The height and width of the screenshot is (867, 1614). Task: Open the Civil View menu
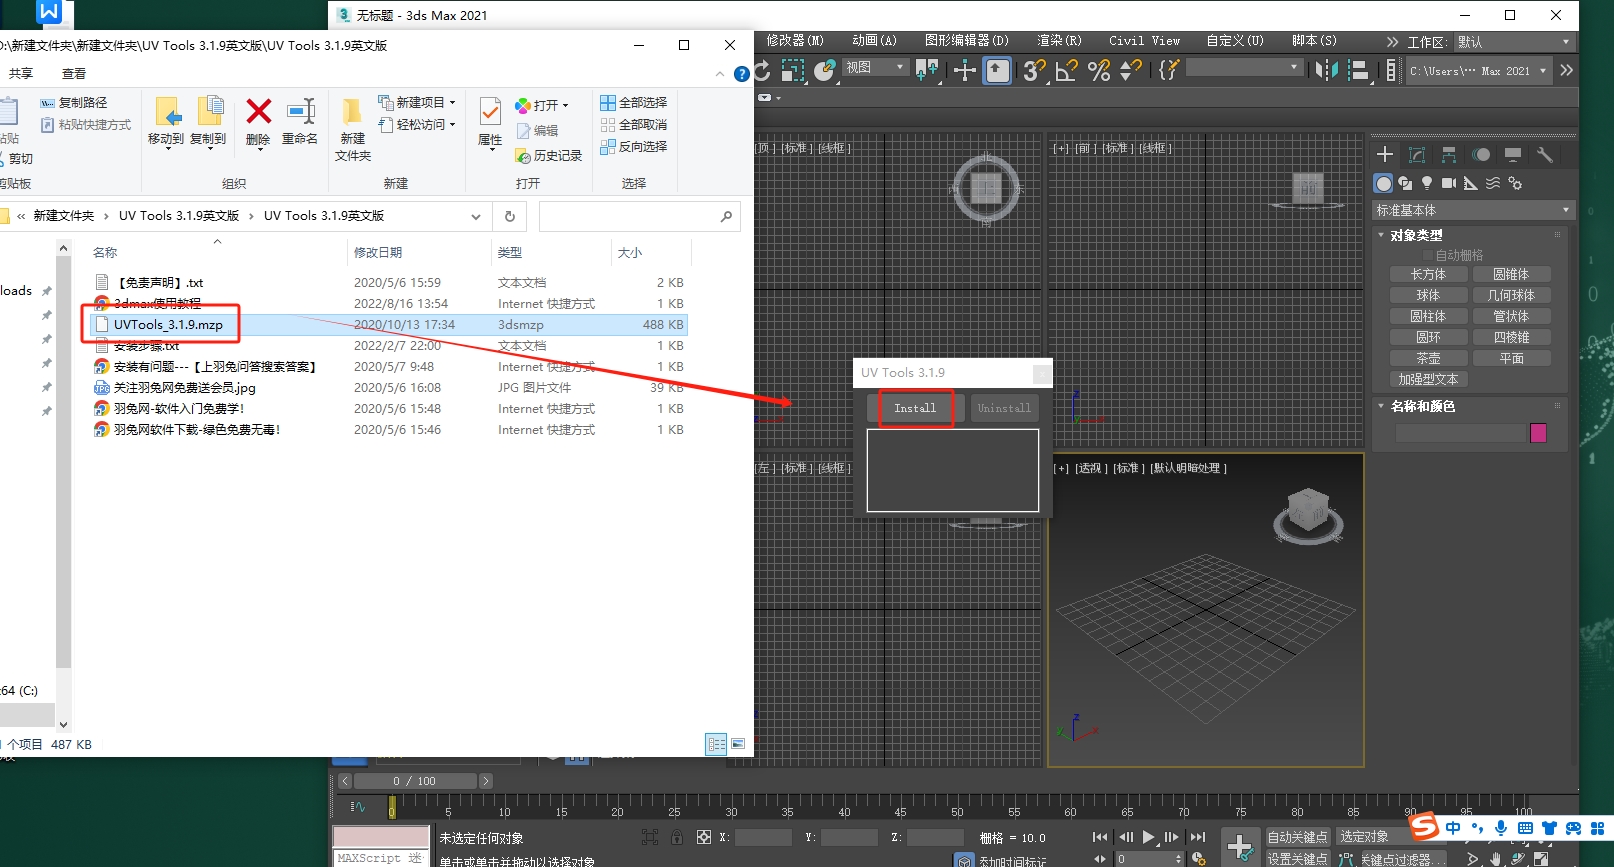tap(1144, 41)
